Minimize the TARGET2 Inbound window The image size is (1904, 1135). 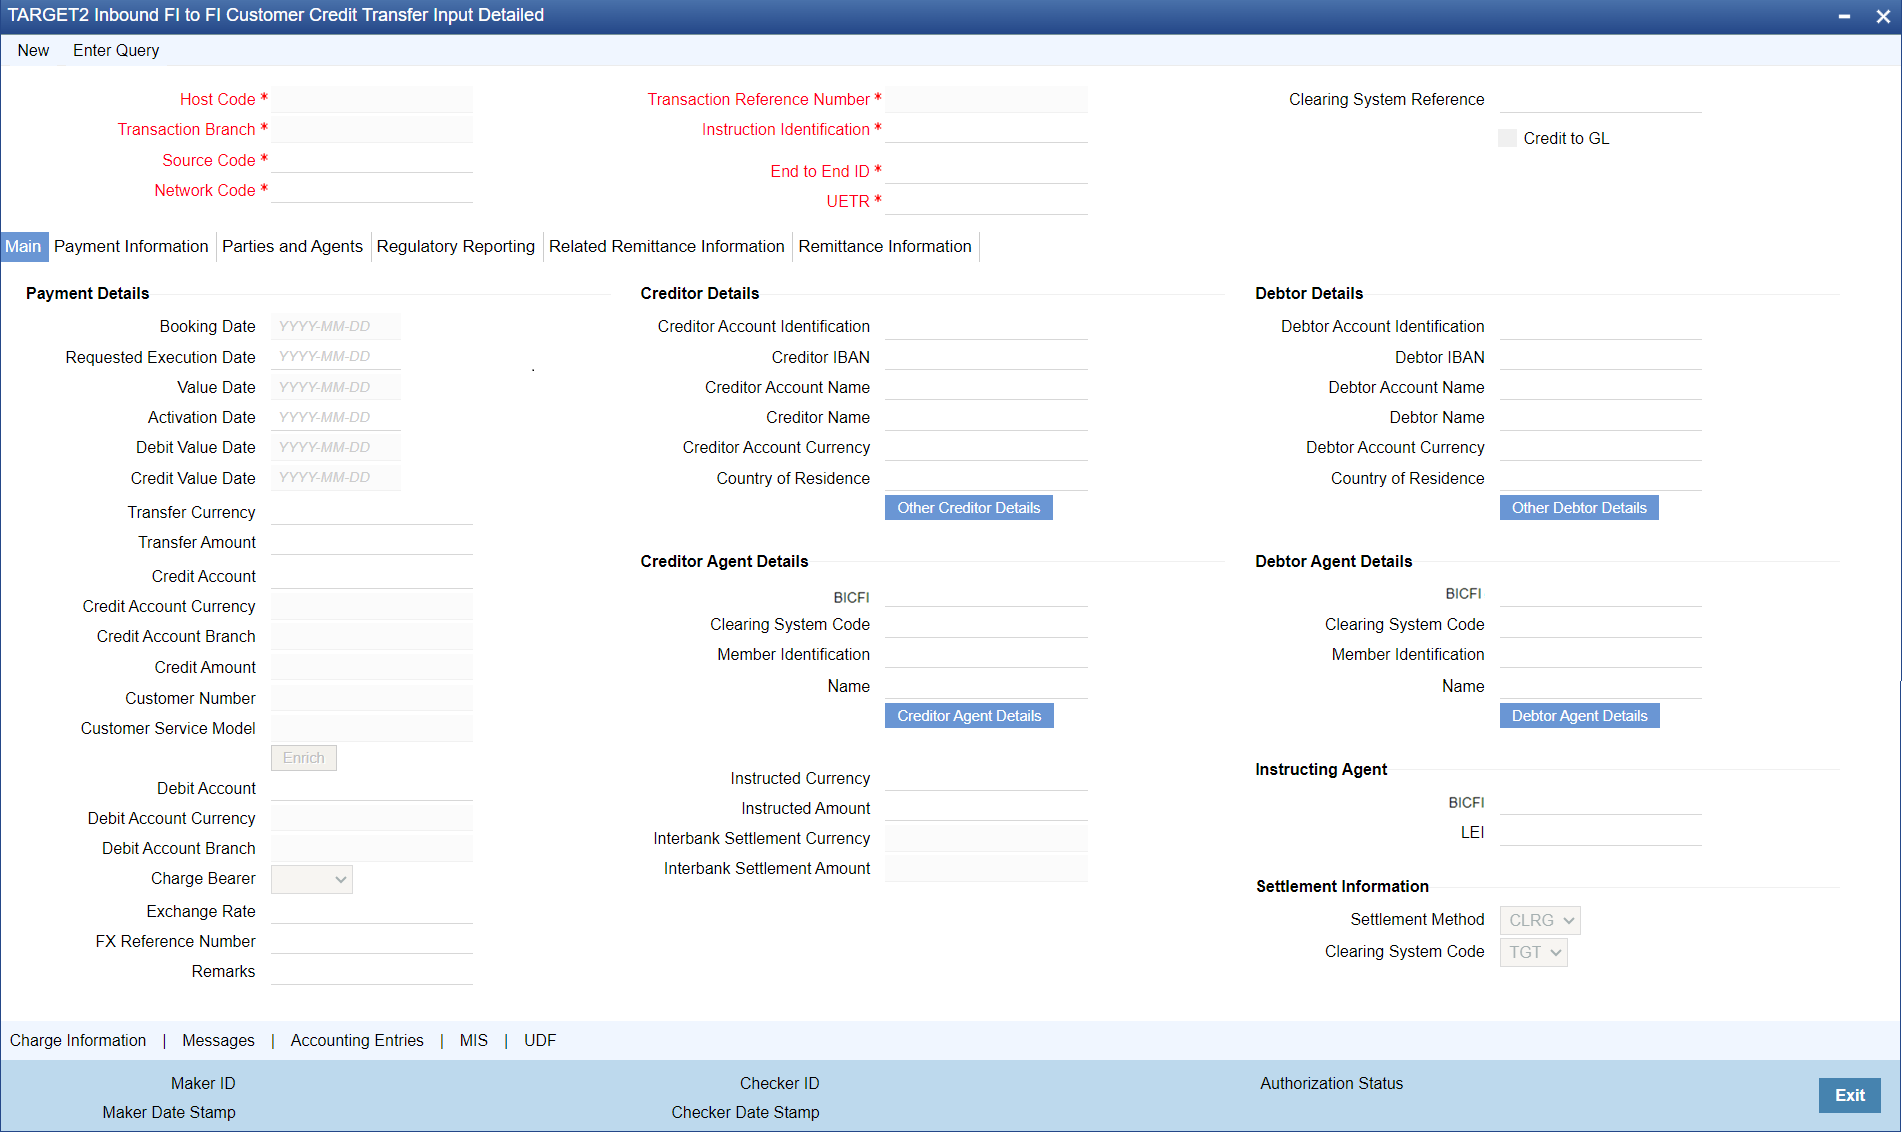1844,16
